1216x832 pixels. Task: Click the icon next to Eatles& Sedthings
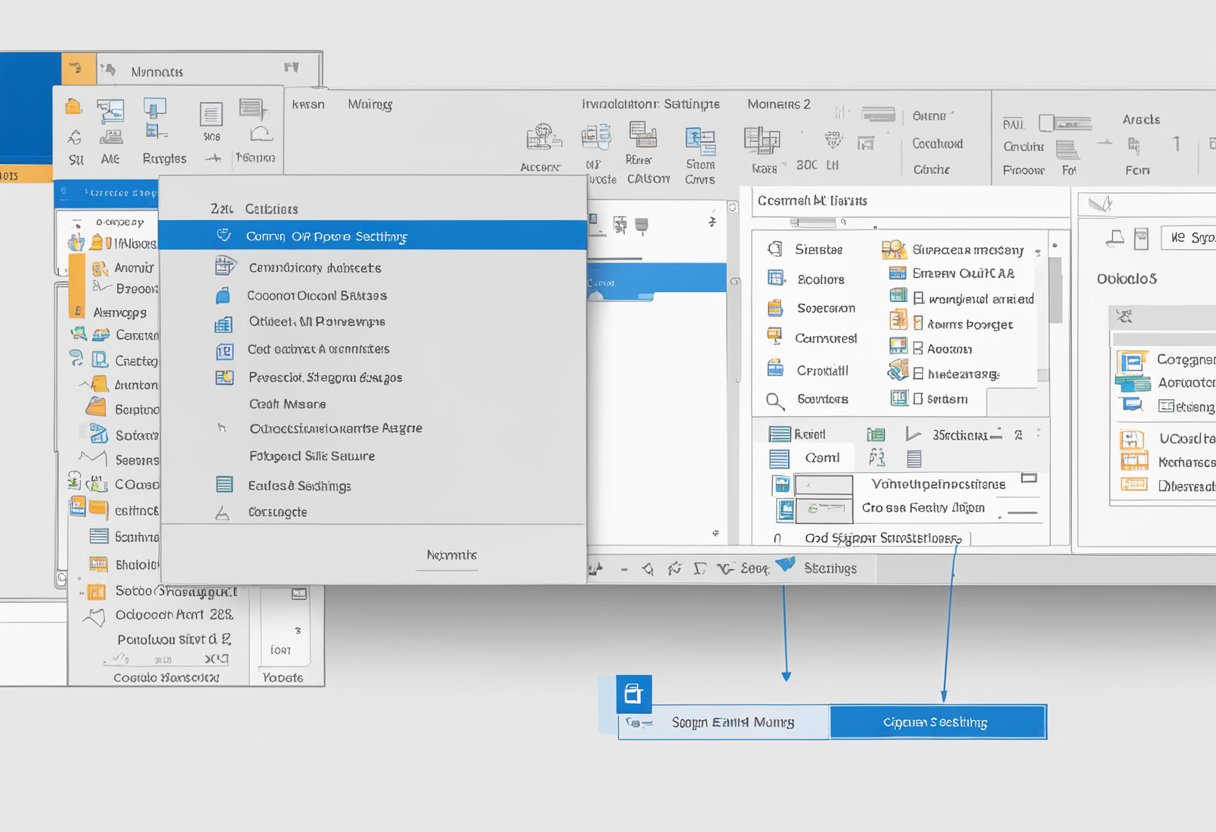point(225,485)
